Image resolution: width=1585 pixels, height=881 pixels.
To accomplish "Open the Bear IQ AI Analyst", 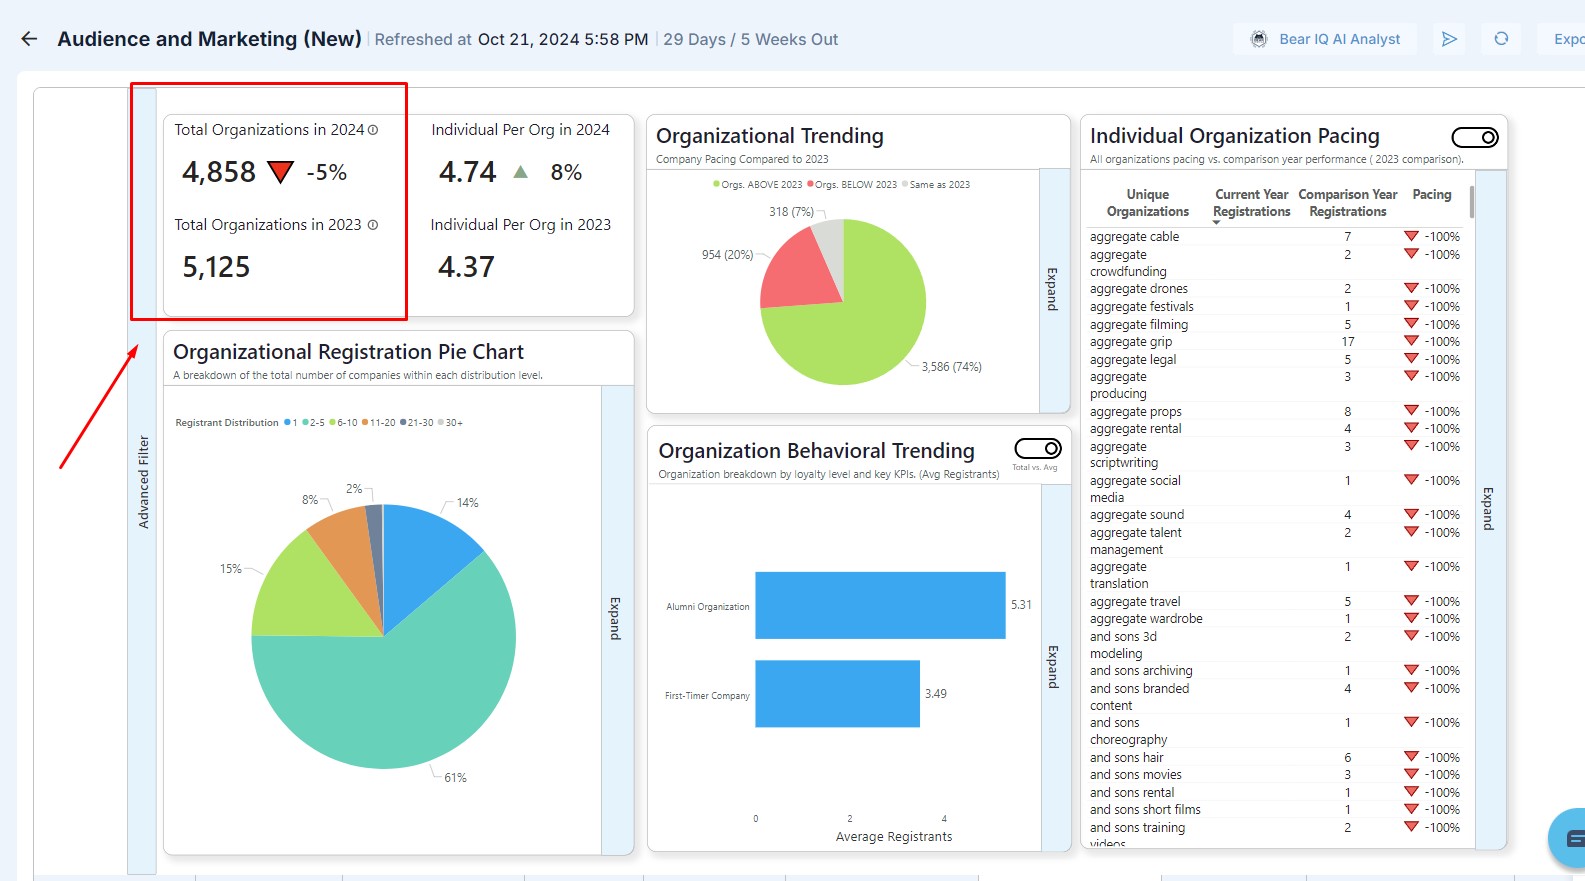I will click(x=1325, y=39).
